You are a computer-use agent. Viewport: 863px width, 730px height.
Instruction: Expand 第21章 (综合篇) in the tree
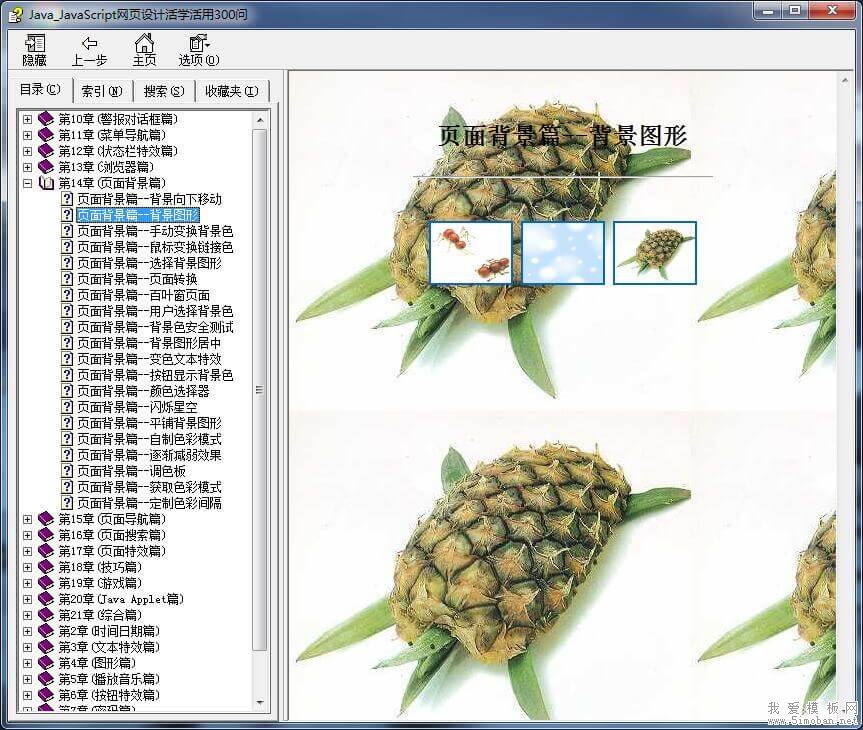point(26,614)
